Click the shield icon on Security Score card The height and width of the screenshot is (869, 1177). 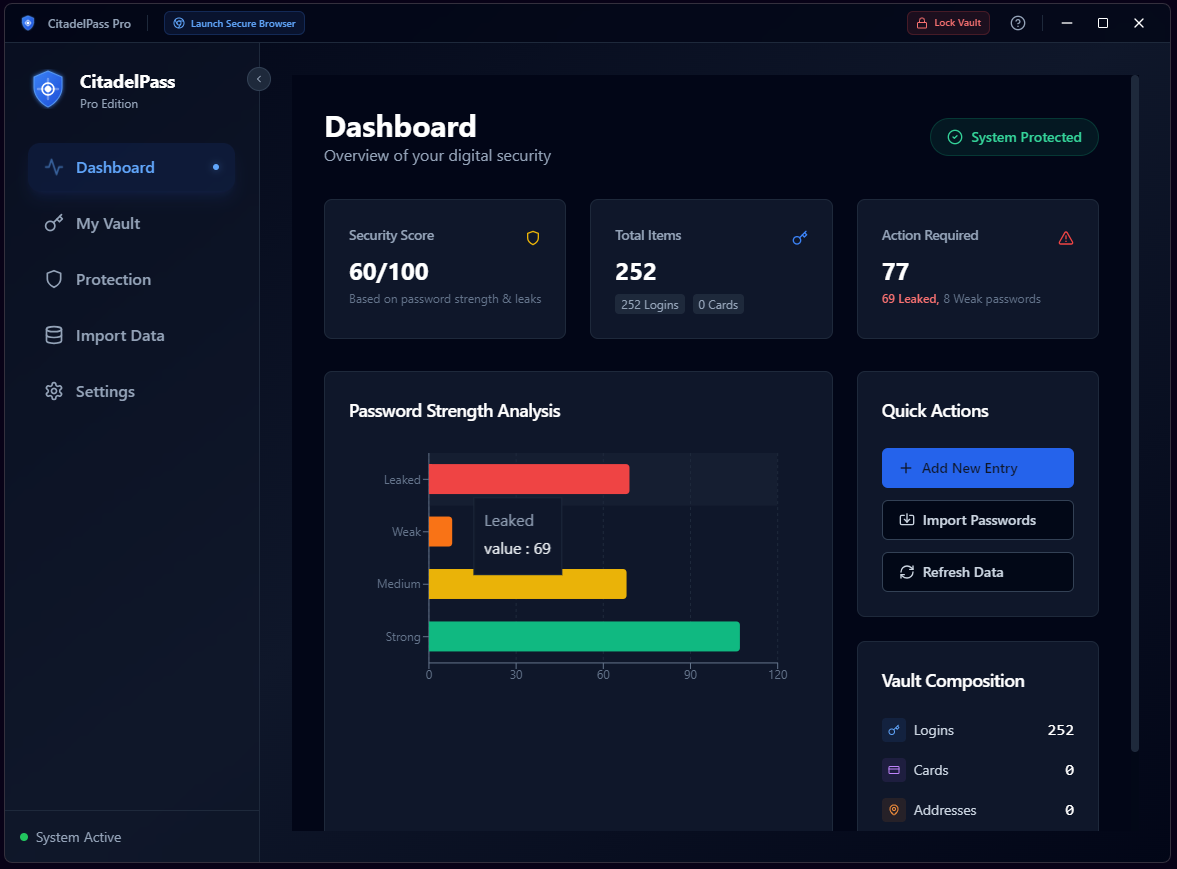[x=533, y=237]
